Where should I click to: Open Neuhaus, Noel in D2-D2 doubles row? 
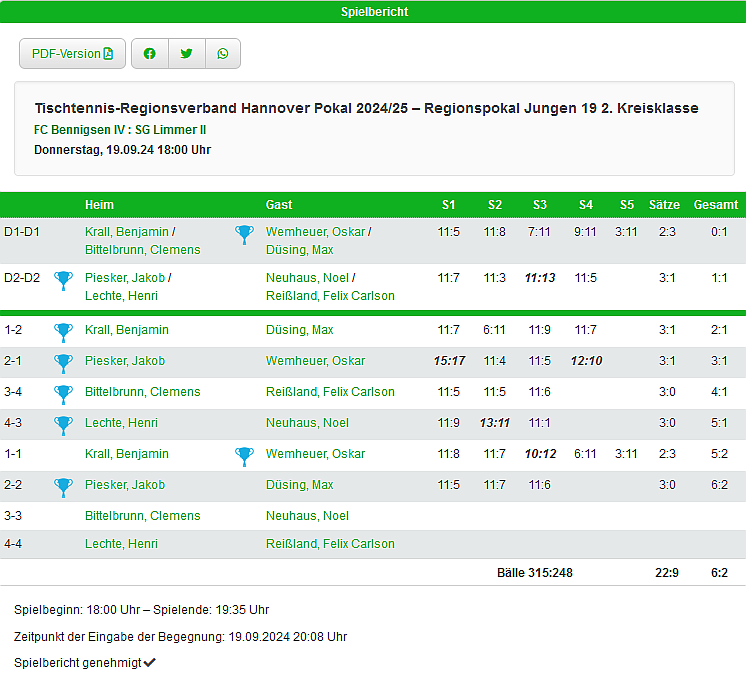(x=307, y=278)
